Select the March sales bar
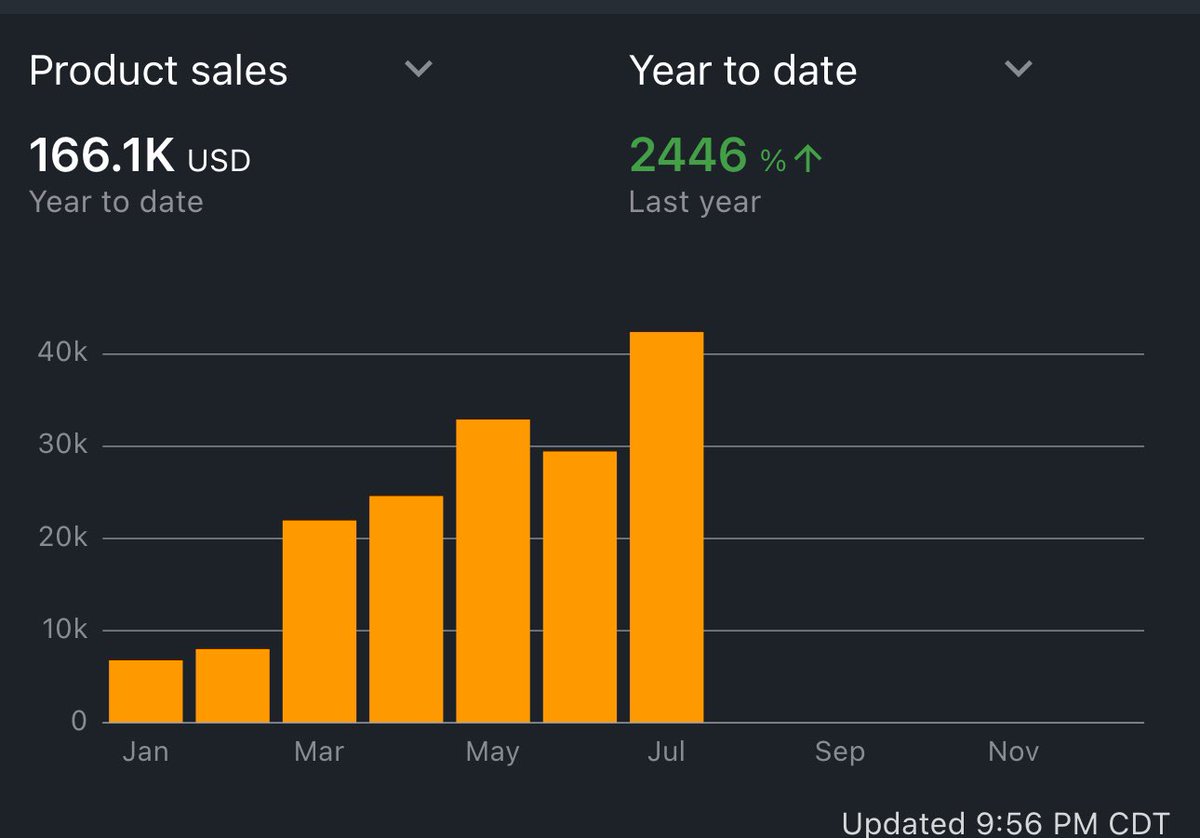This screenshot has width=1200, height=838. 318,620
